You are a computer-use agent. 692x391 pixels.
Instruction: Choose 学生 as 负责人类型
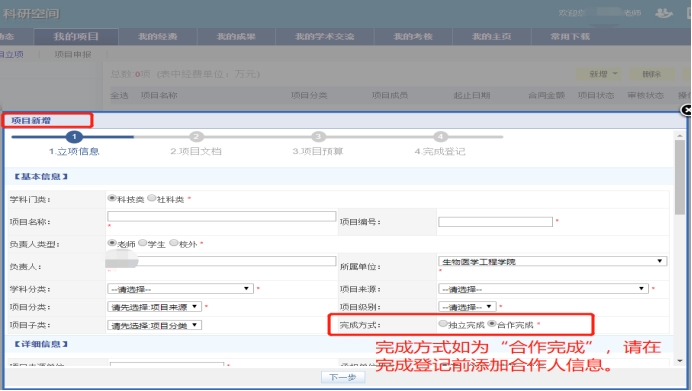(143, 243)
